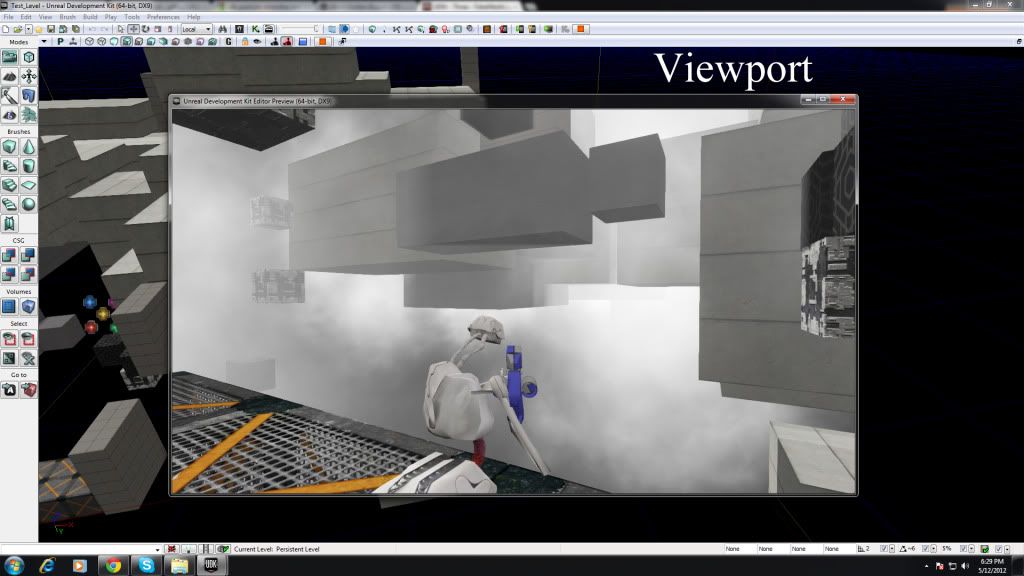Screen dimensions: 1024x576
Task: Open the Build menu
Action: coord(90,17)
